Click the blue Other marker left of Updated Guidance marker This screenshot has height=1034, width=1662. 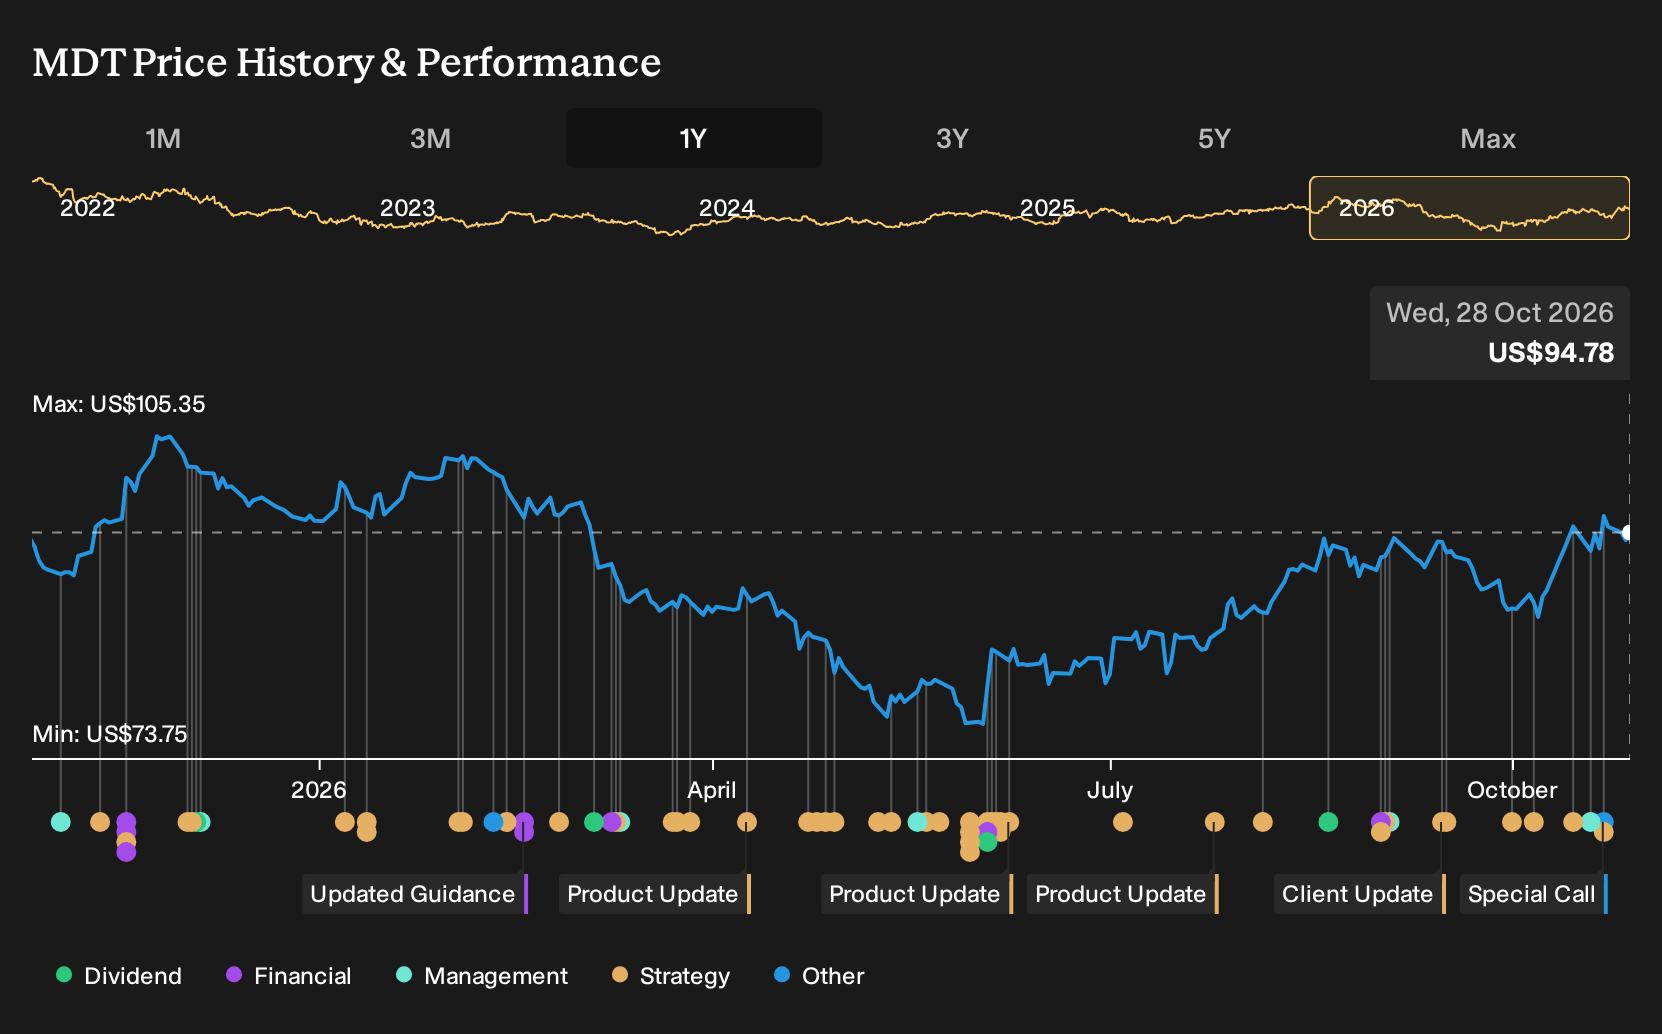493,822
